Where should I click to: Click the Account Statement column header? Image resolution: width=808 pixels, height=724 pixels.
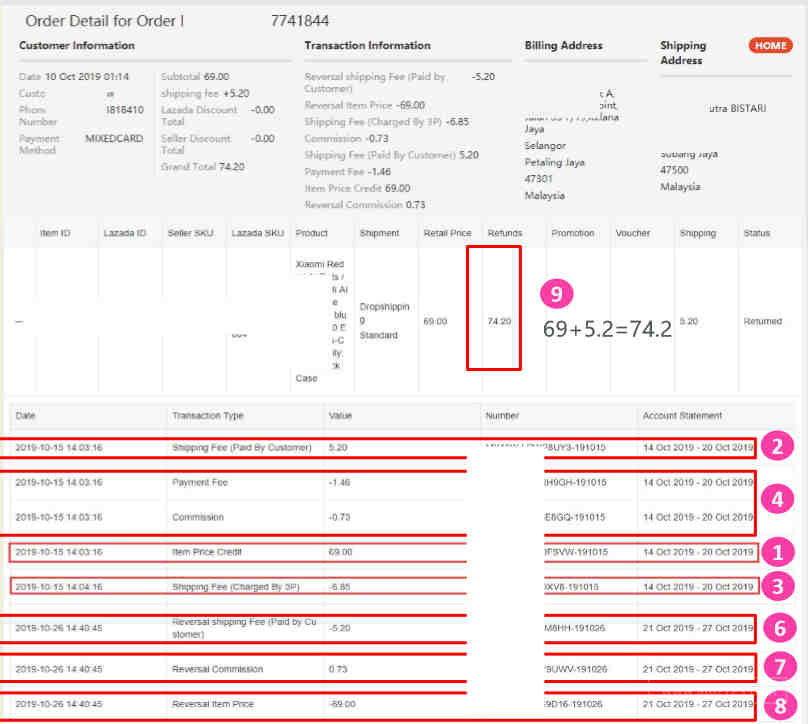pos(682,416)
